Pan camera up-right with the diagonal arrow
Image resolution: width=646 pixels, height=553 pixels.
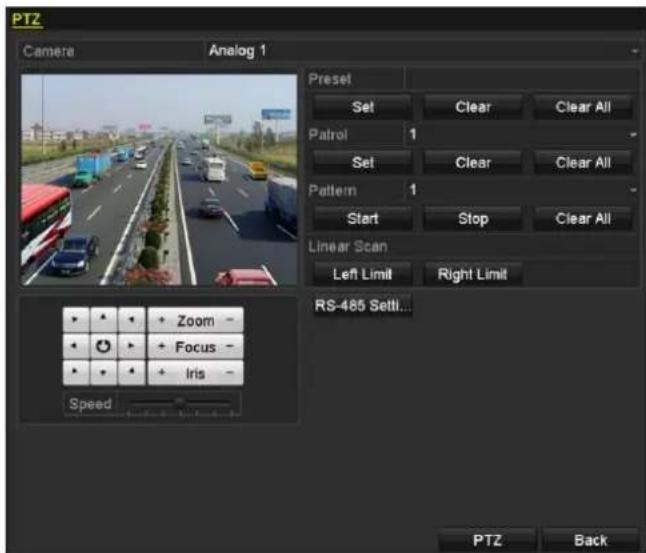tap(131, 319)
